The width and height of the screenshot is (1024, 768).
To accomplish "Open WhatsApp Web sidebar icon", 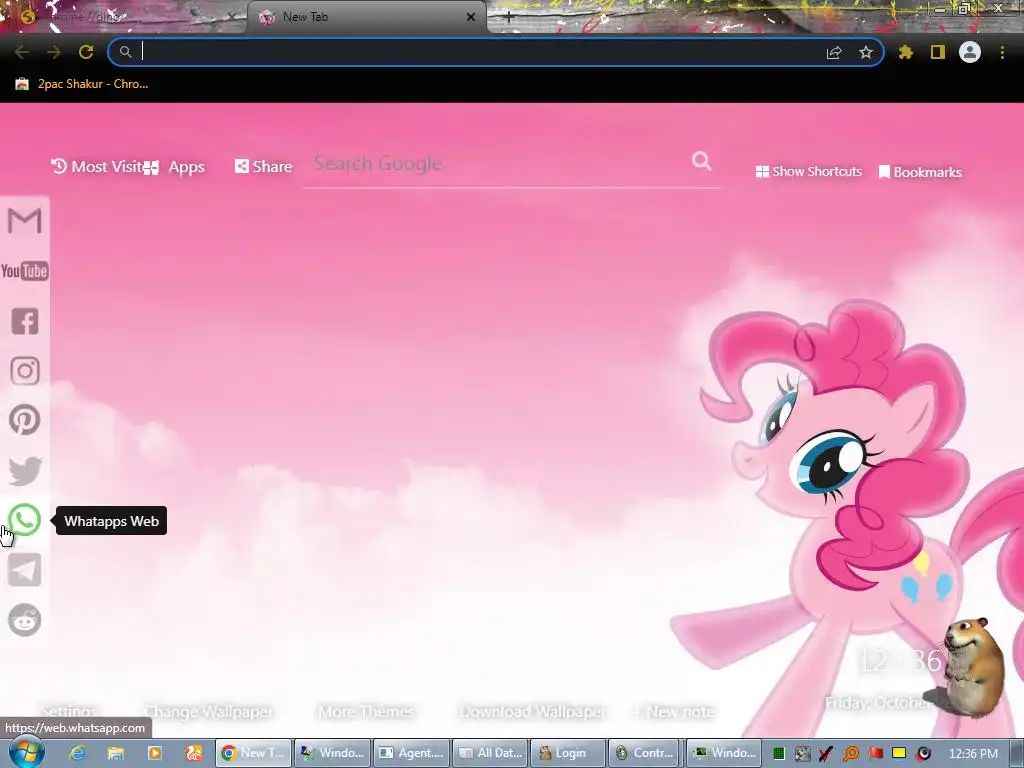I will [x=25, y=520].
